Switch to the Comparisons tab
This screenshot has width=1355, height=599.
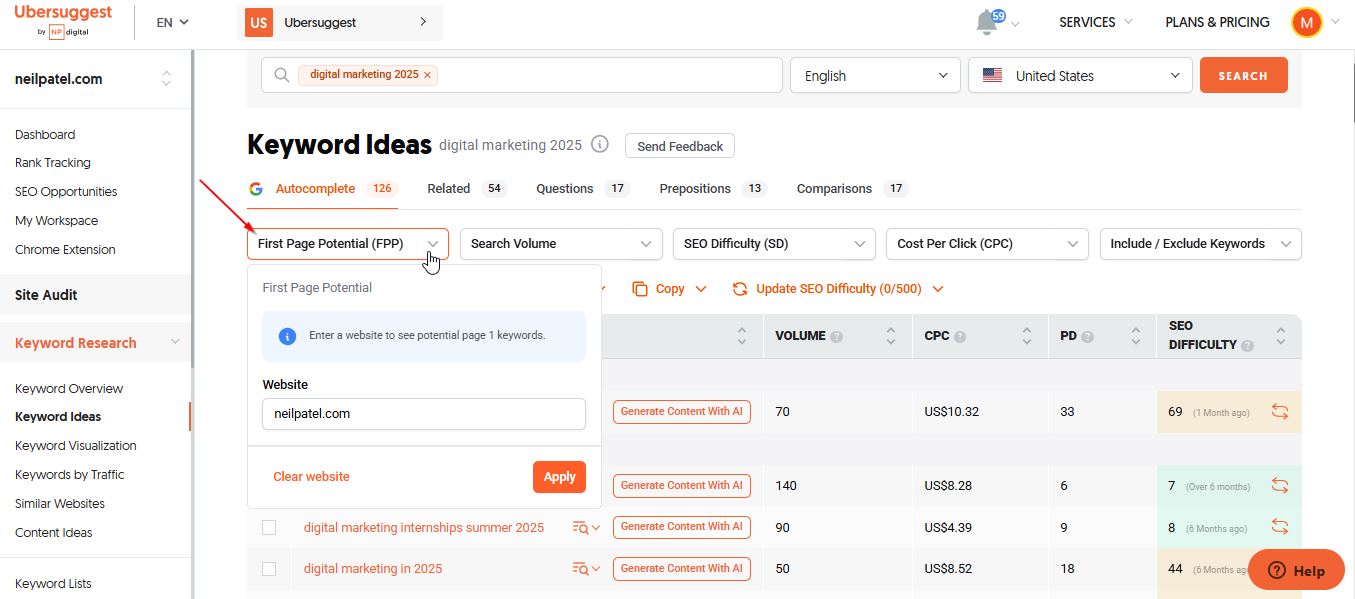coord(851,188)
